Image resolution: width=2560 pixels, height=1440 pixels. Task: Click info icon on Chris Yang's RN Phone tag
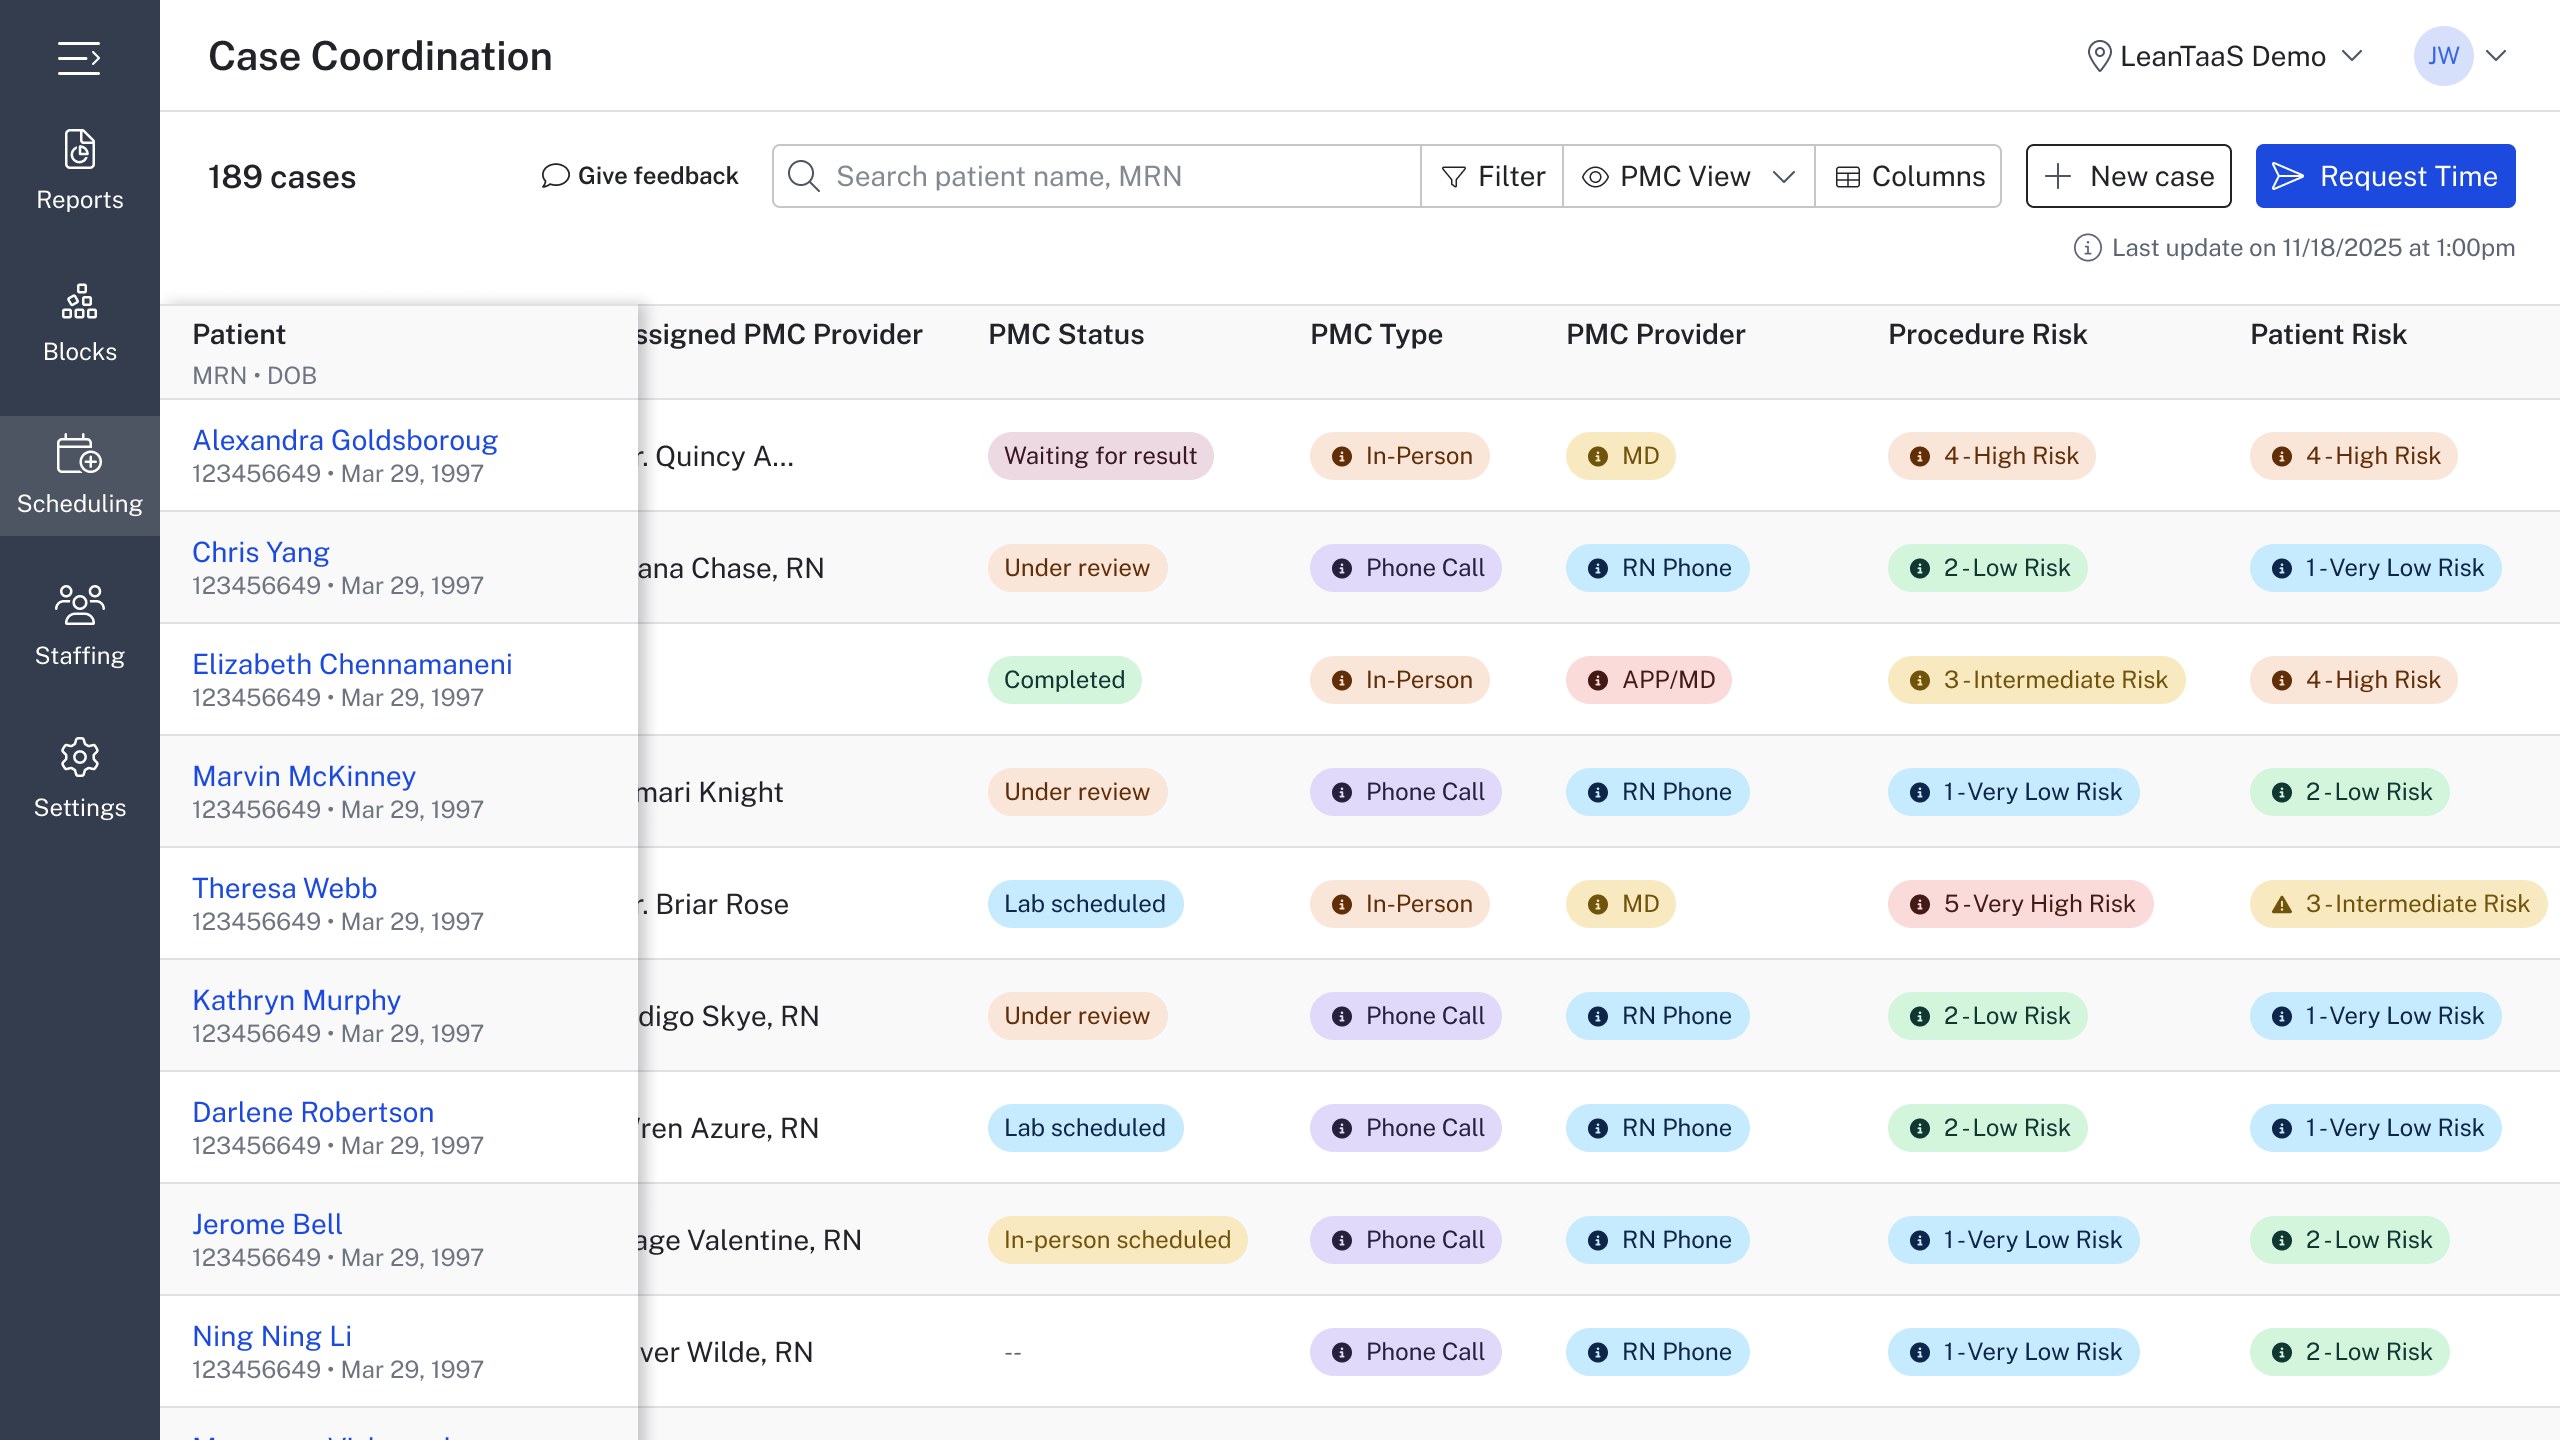1598,569
